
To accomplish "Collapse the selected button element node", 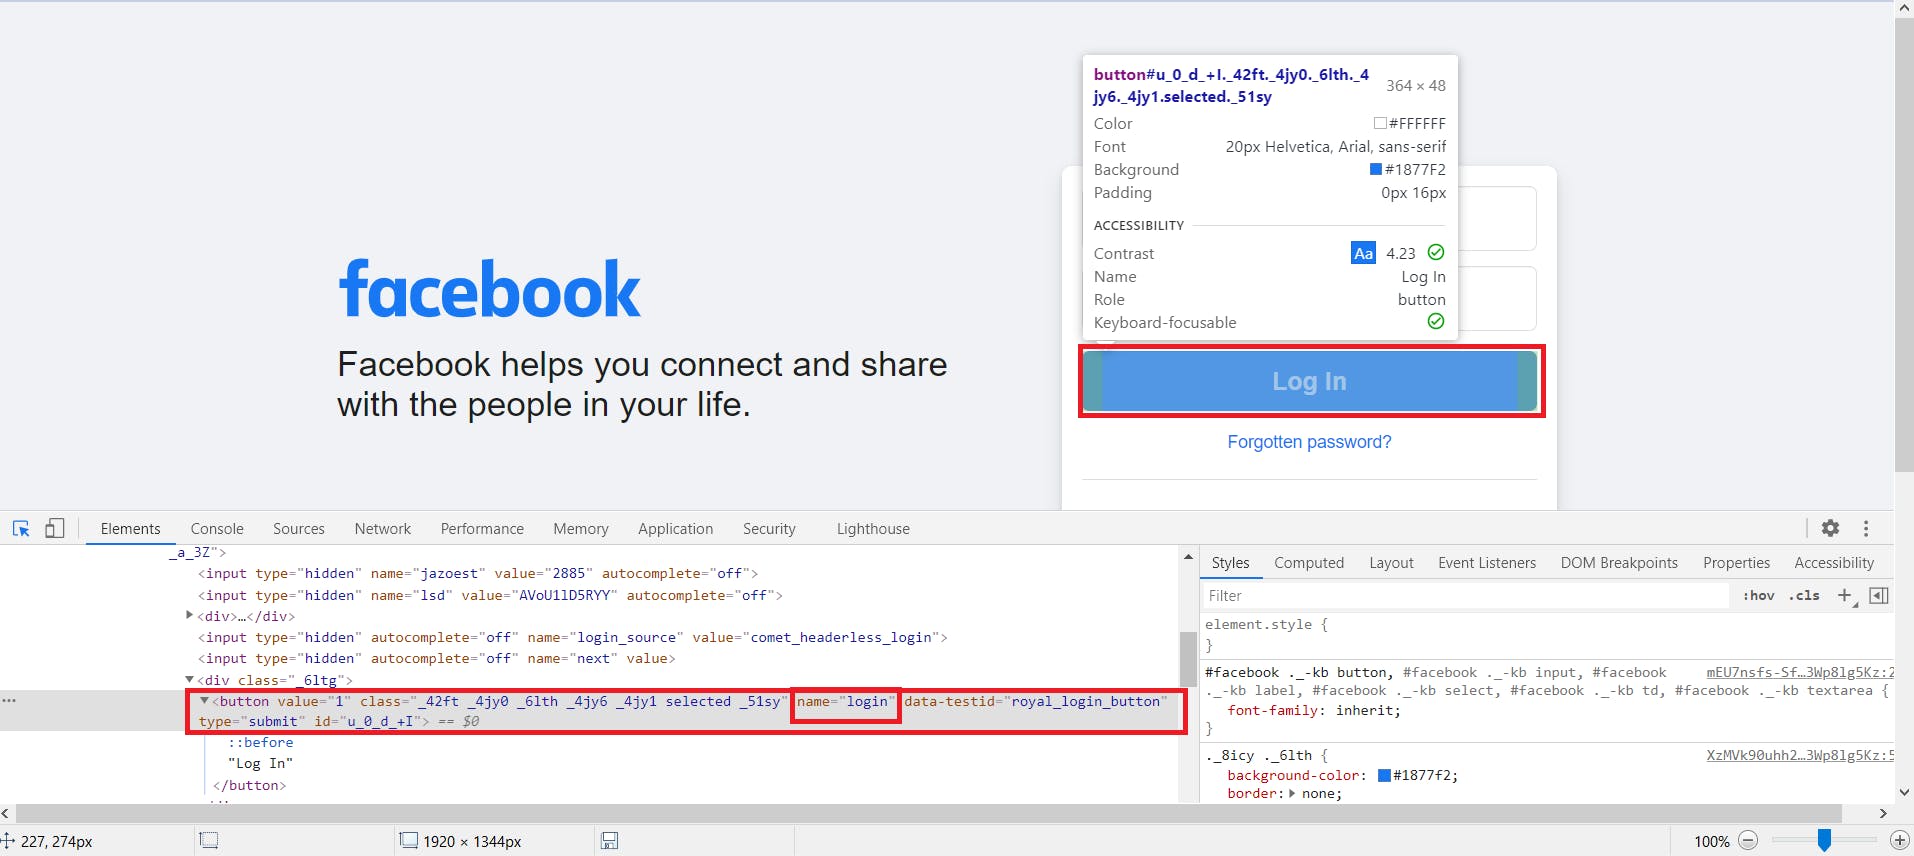I will (x=204, y=701).
